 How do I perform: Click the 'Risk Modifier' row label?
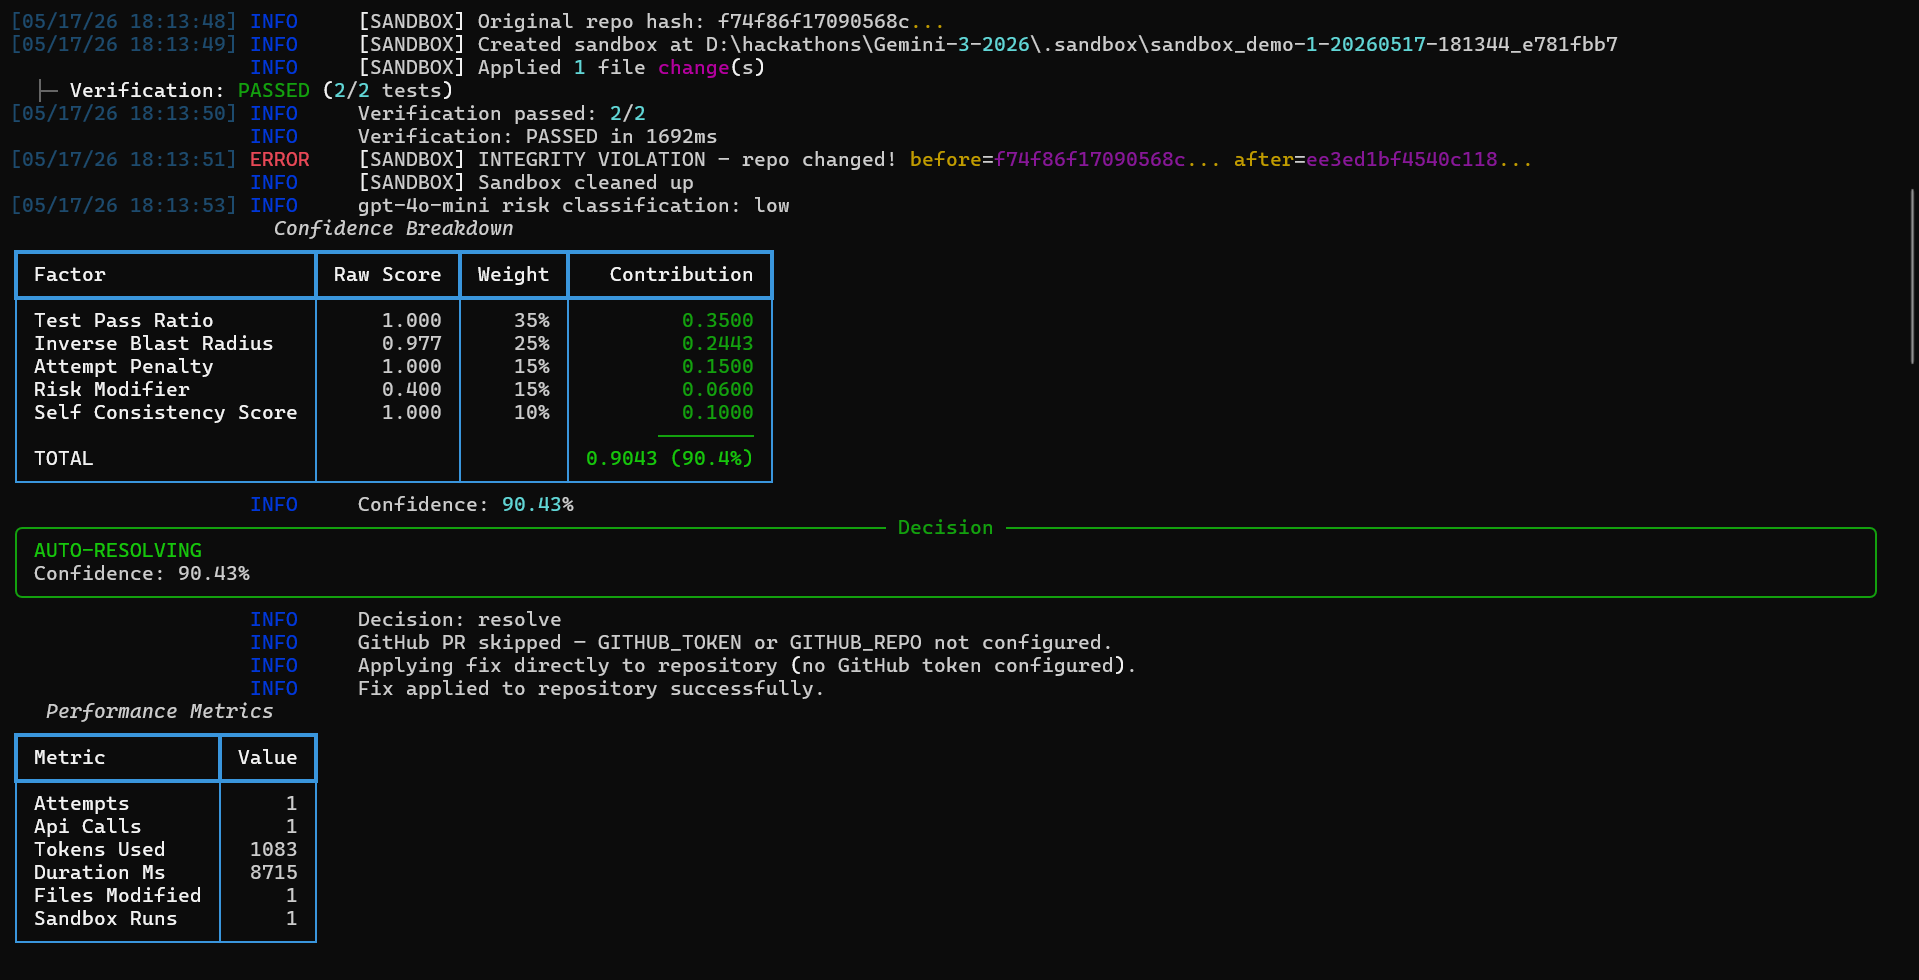click(111, 390)
